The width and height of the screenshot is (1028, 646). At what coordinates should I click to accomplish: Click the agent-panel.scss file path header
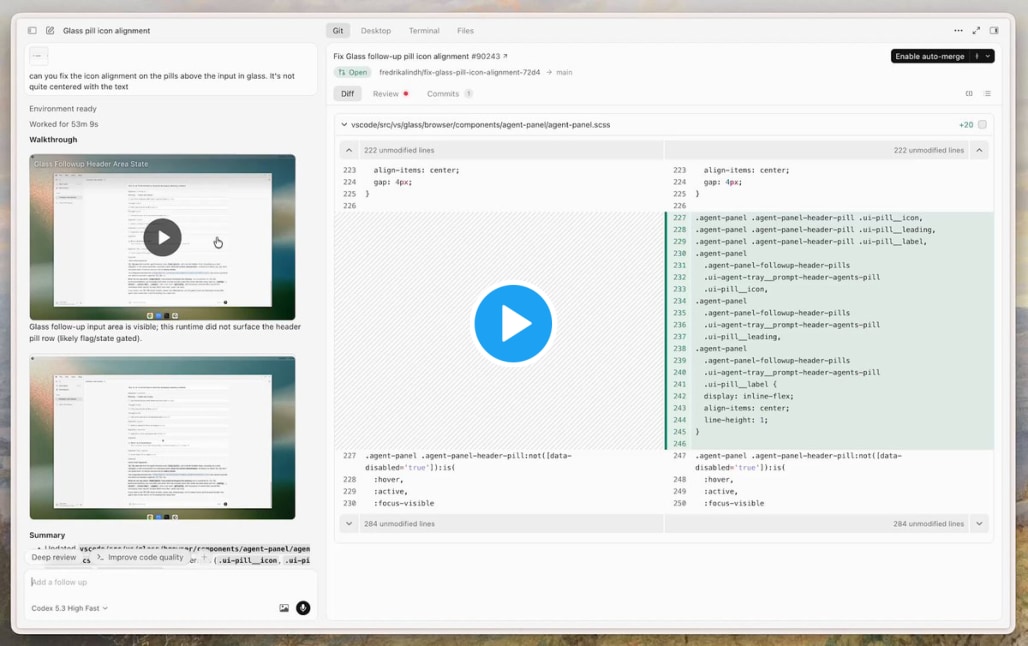[481, 125]
